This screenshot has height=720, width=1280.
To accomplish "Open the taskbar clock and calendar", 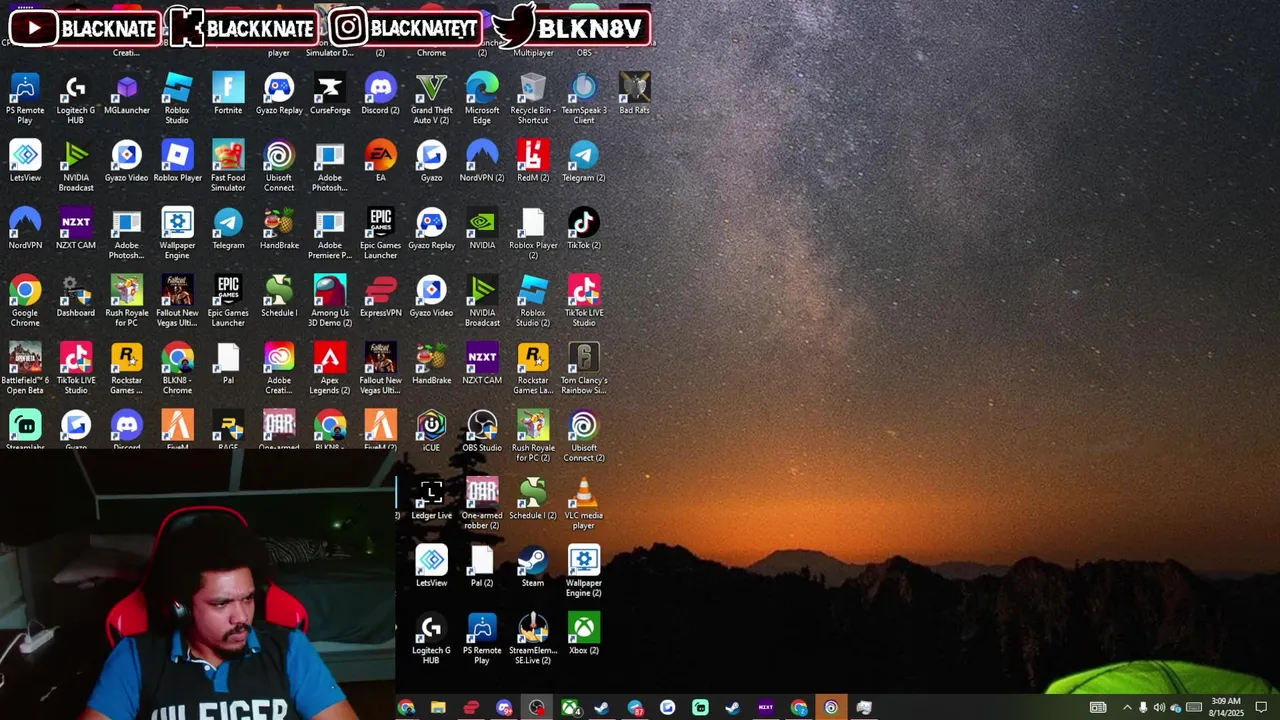I will [1226, 708].
